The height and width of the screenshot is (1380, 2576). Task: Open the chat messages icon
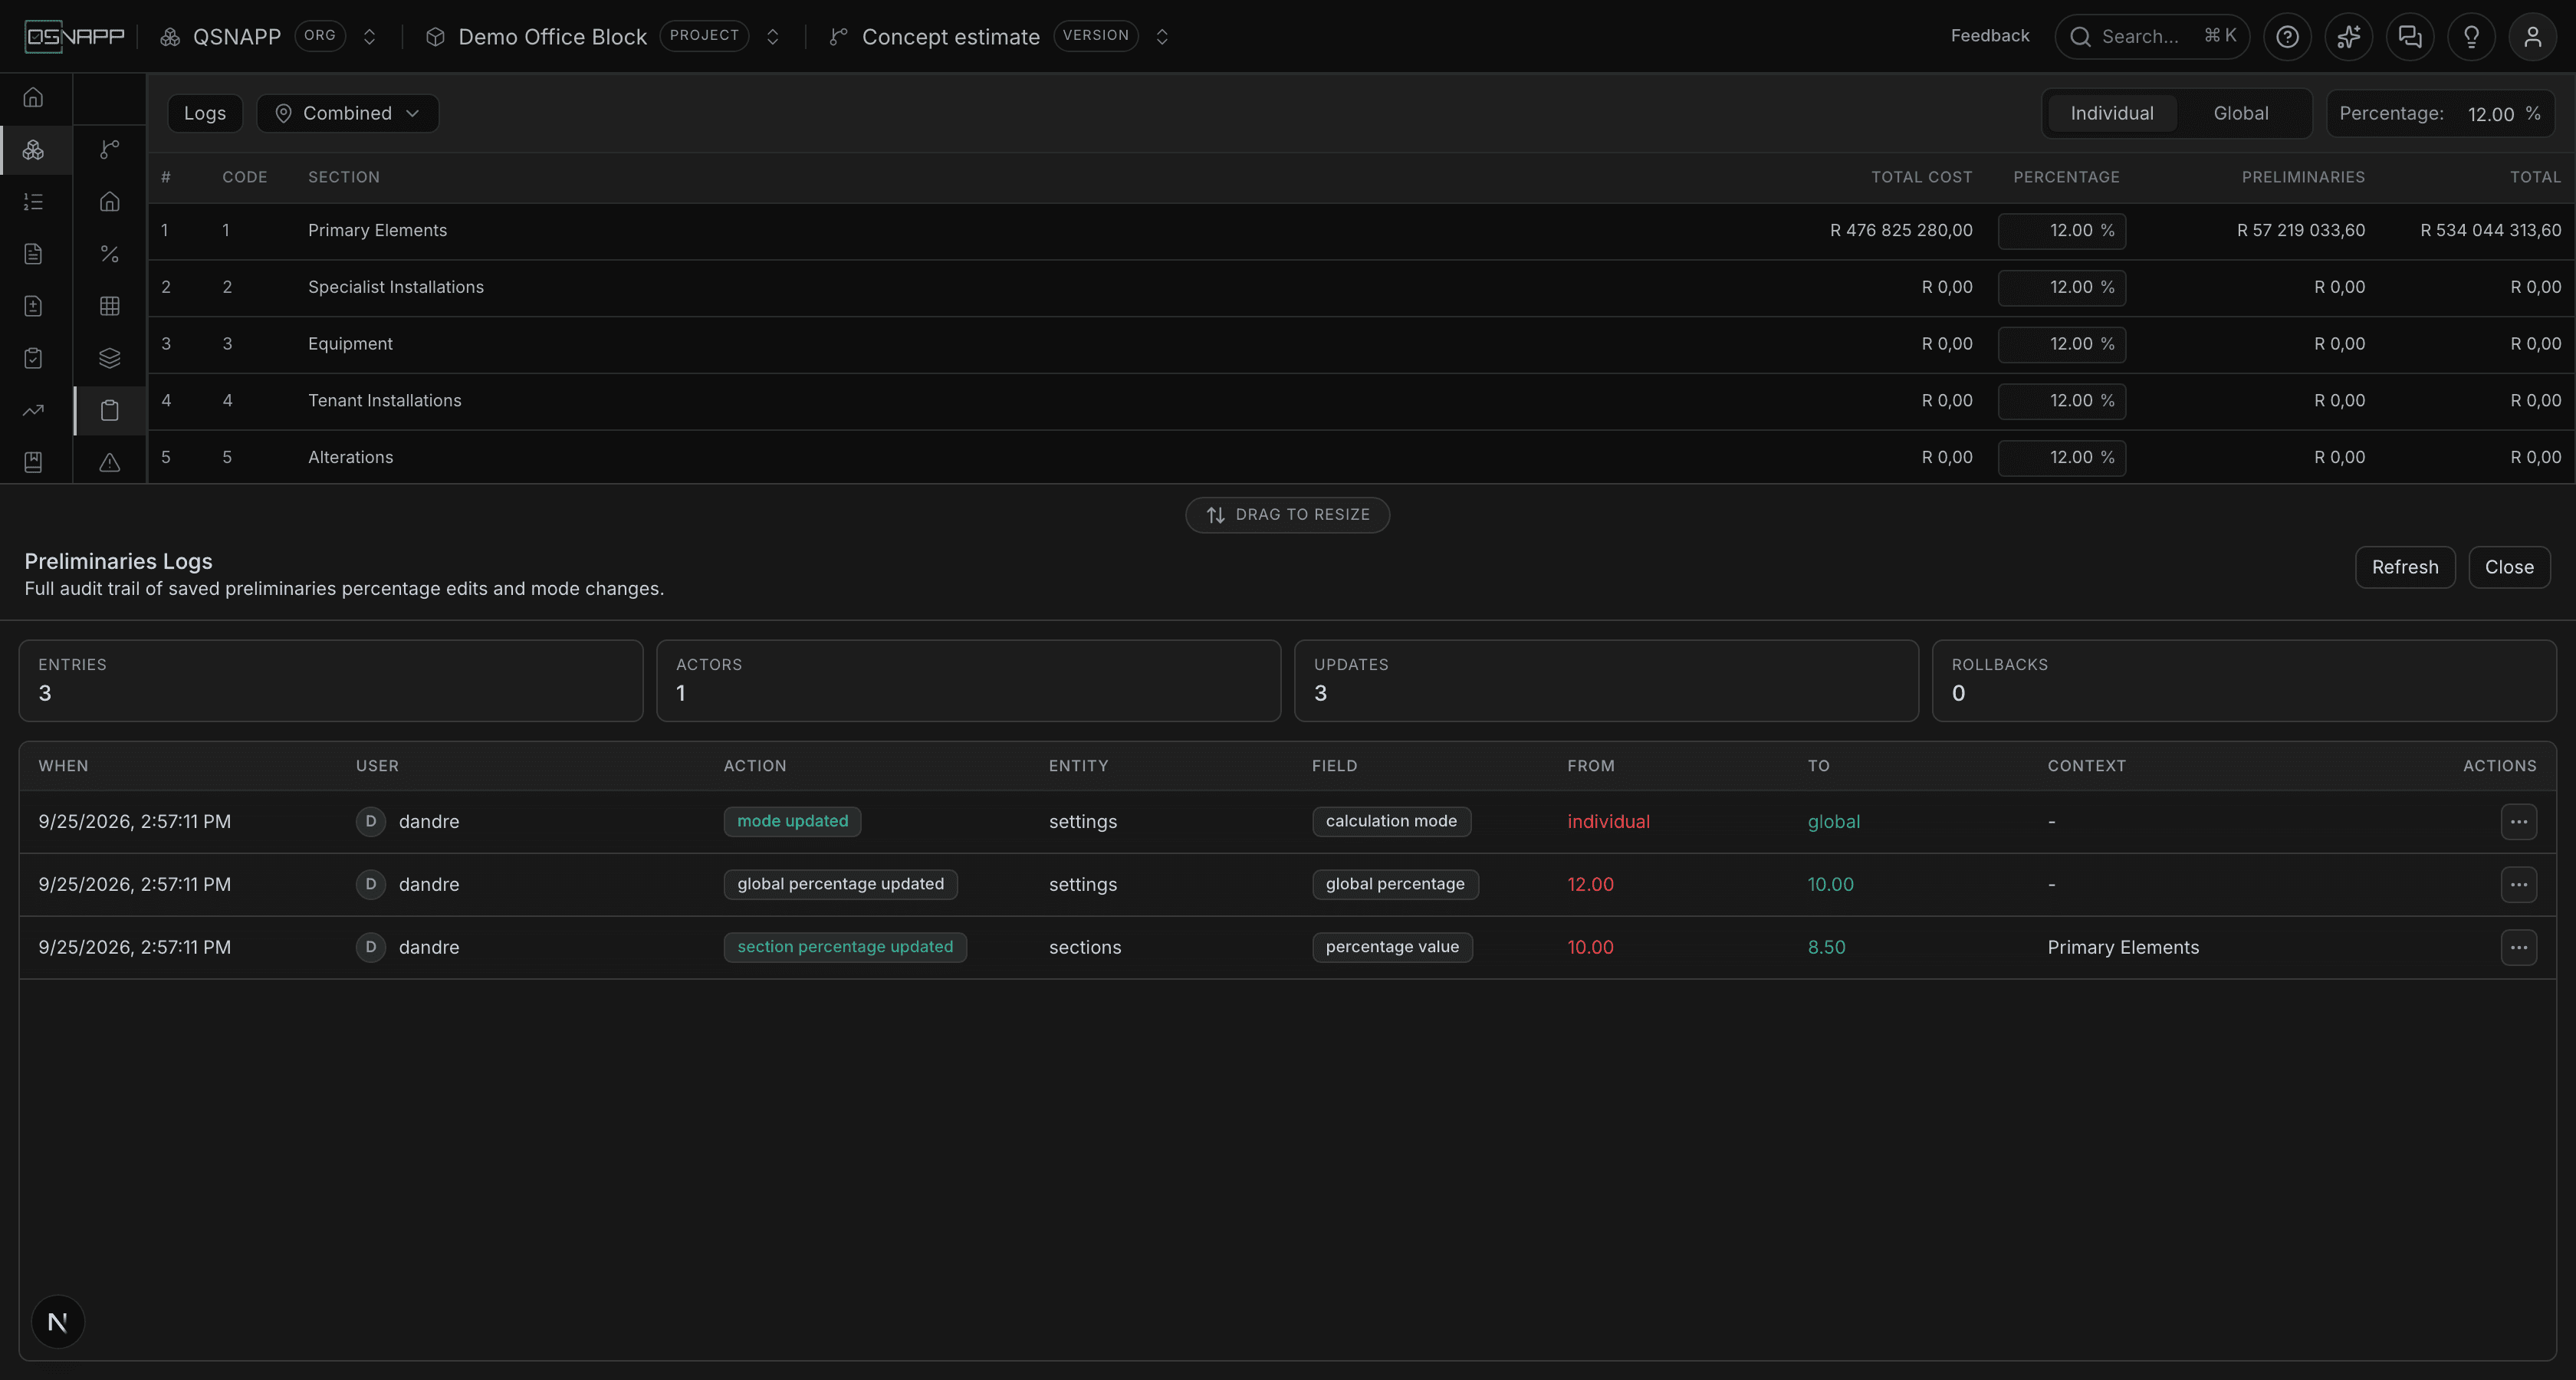(x=2410, y=37)
